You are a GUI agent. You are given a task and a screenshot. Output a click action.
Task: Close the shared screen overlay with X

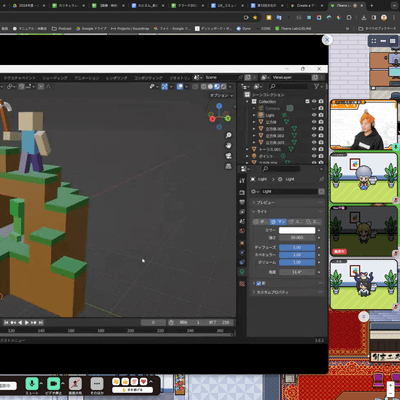coord(327,40)
